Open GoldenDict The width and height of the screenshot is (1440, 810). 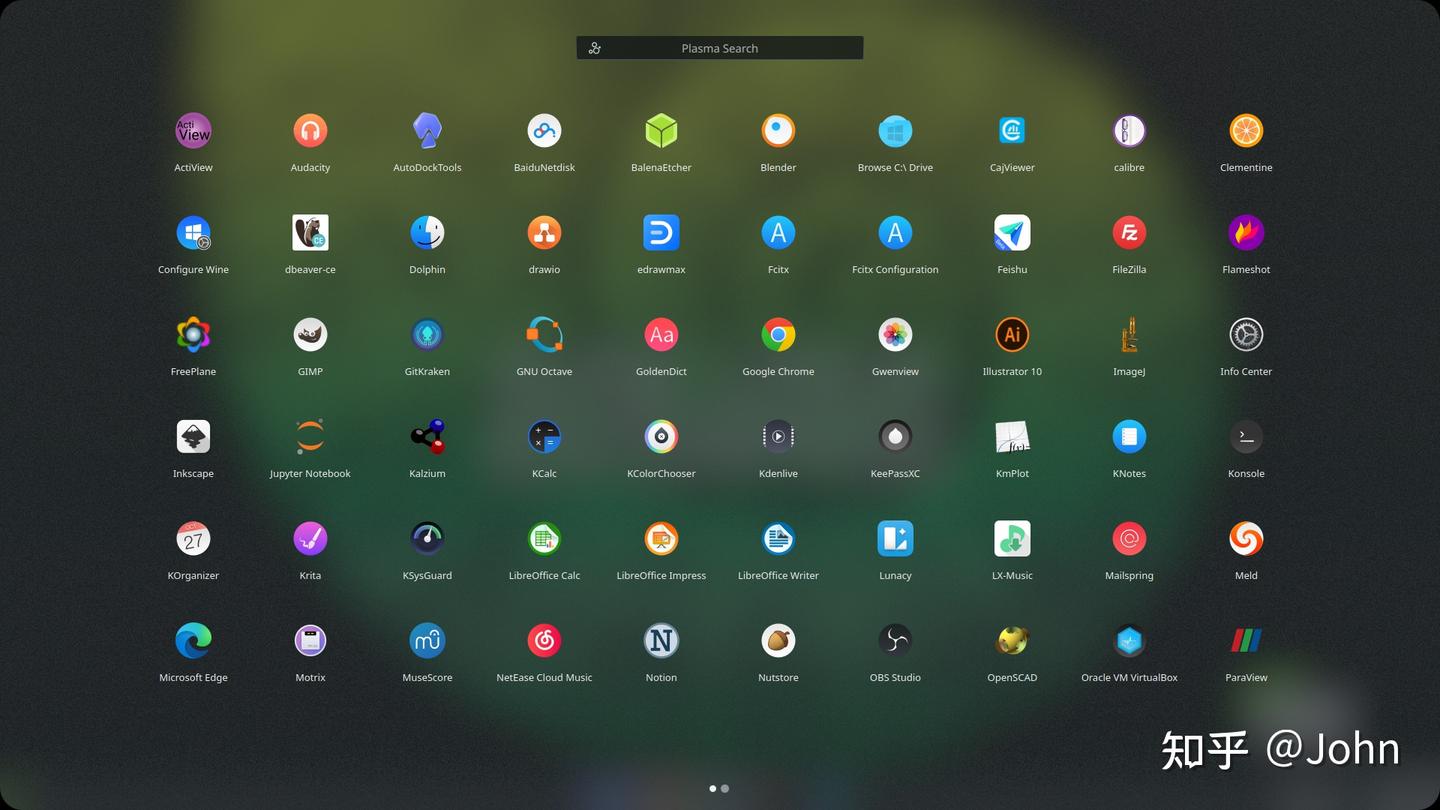tap(661, 335)
